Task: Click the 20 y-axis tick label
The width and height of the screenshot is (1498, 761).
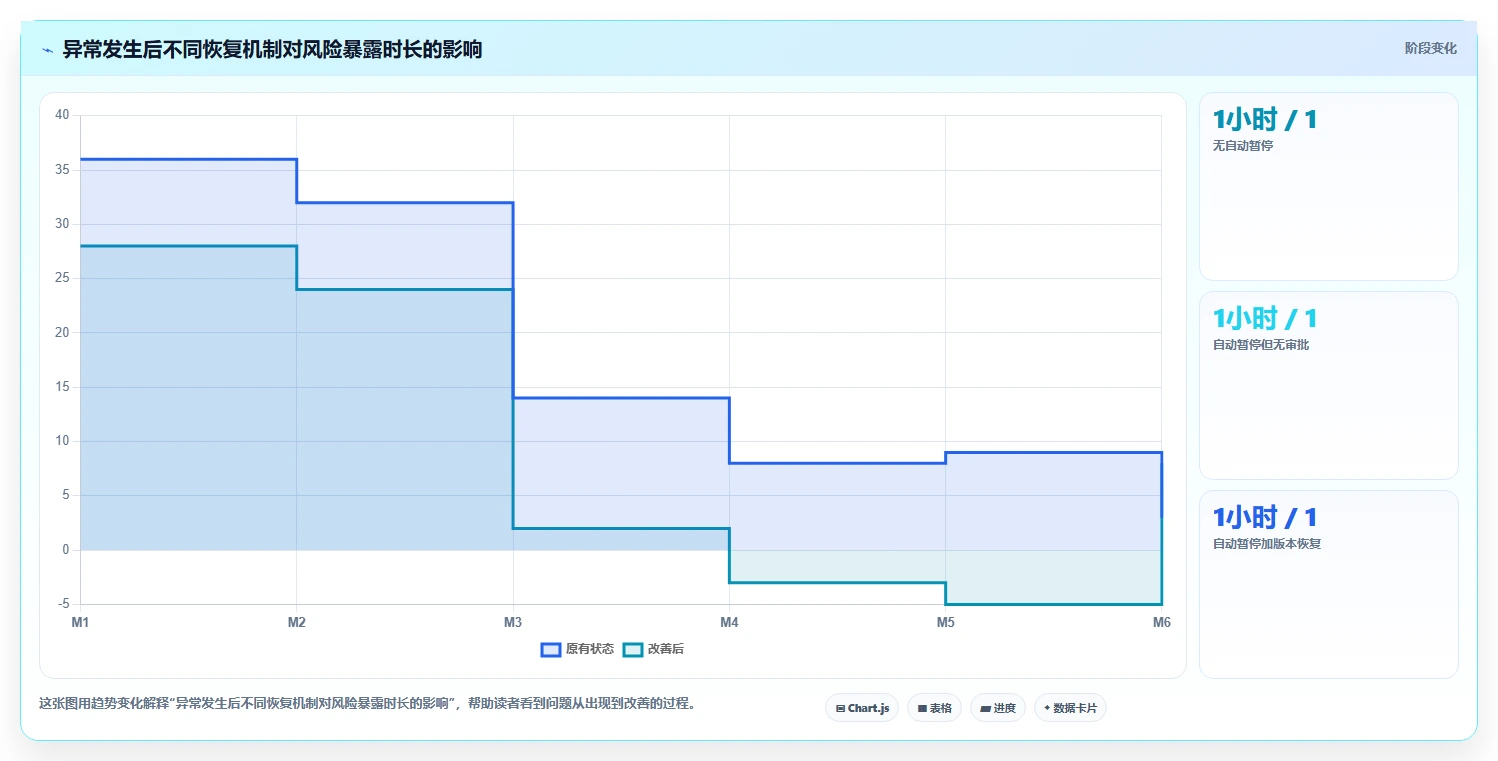Action: pyautogui.click(x=62, y=332)
